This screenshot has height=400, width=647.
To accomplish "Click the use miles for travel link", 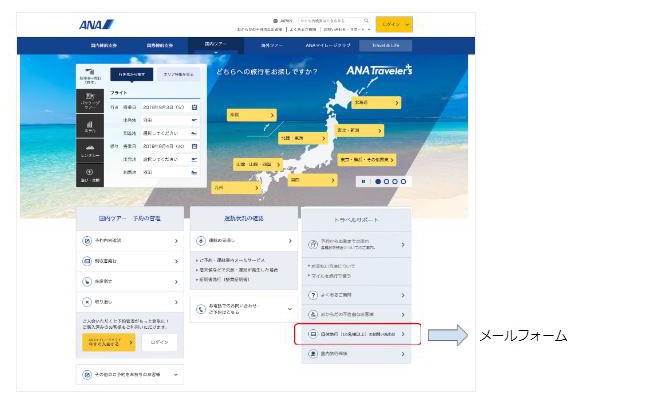I will coord(330,276).
